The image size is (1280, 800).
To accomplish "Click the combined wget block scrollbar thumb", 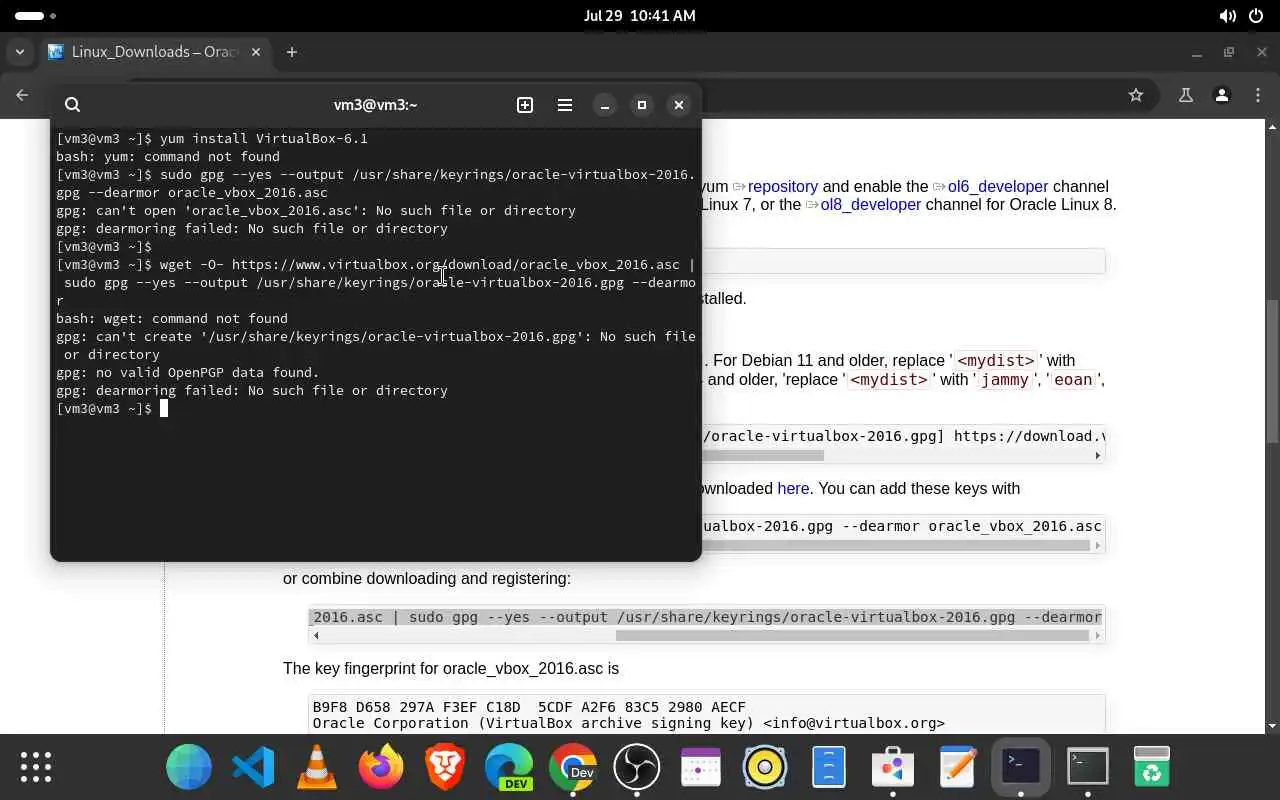I will coord(852,635).
